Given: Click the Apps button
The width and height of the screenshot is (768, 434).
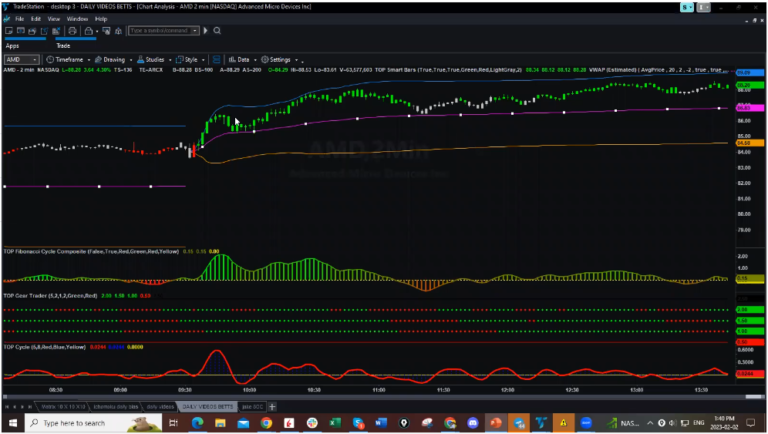Looking at the screenshot, I should click(x=12, y=45).
